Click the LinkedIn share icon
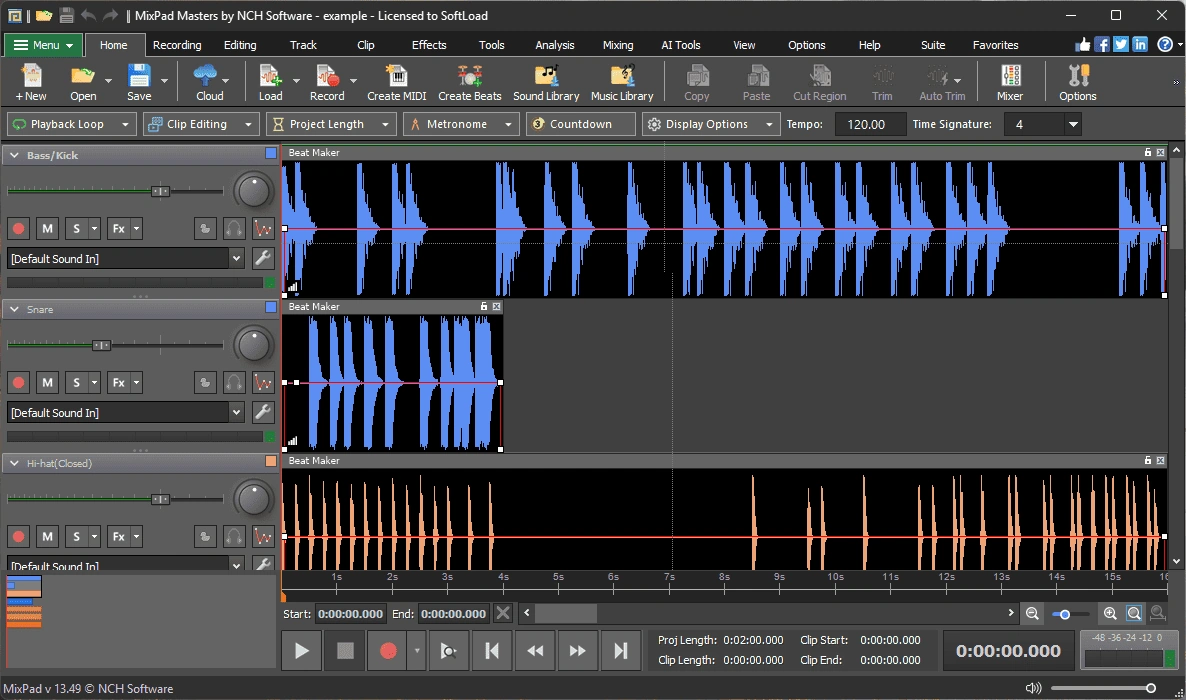This screenshot has width=1186, height=700. pyautogui.click(x=1140, y=45)
